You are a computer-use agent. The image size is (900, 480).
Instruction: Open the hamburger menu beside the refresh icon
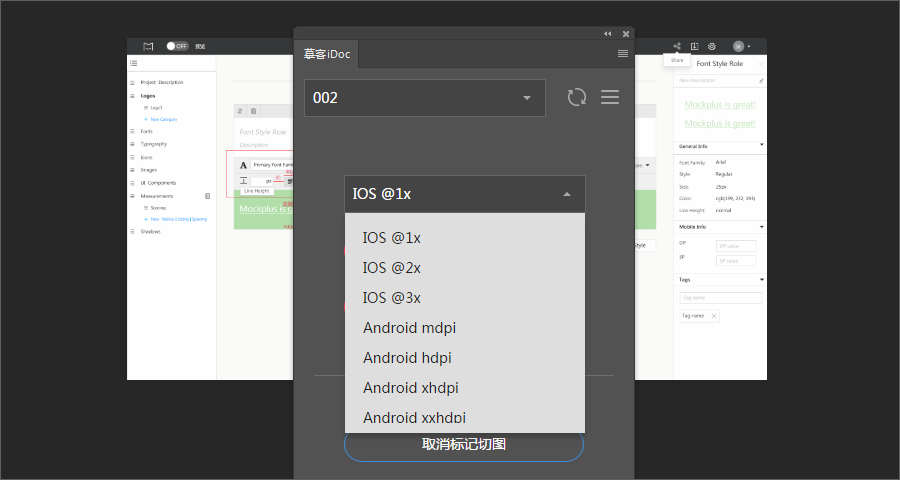coord(610,97)
